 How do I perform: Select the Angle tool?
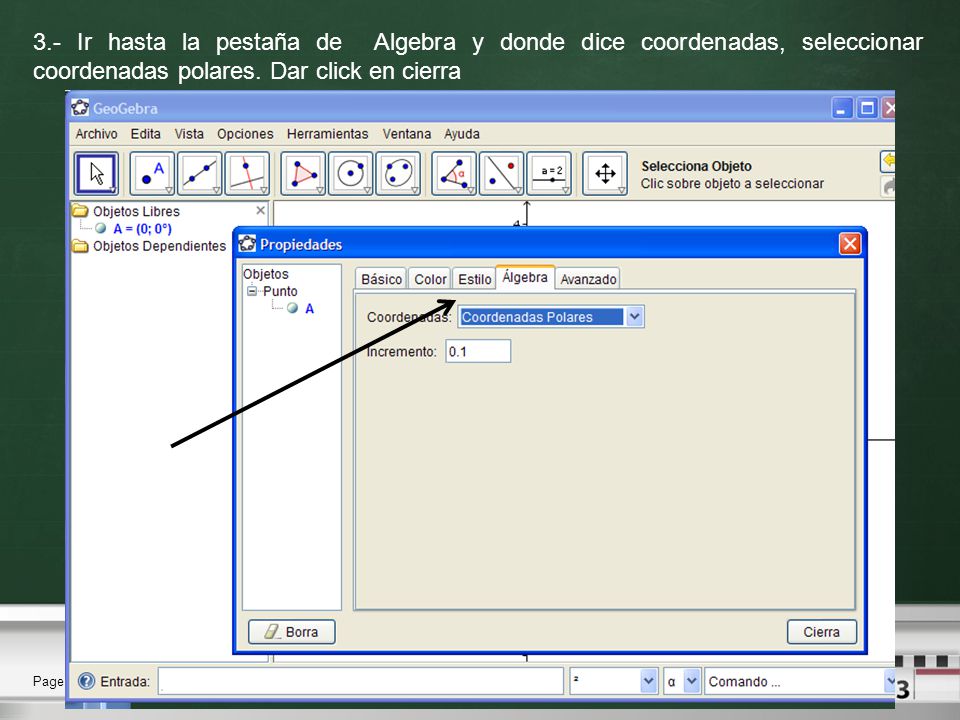[x=454, y=173]
